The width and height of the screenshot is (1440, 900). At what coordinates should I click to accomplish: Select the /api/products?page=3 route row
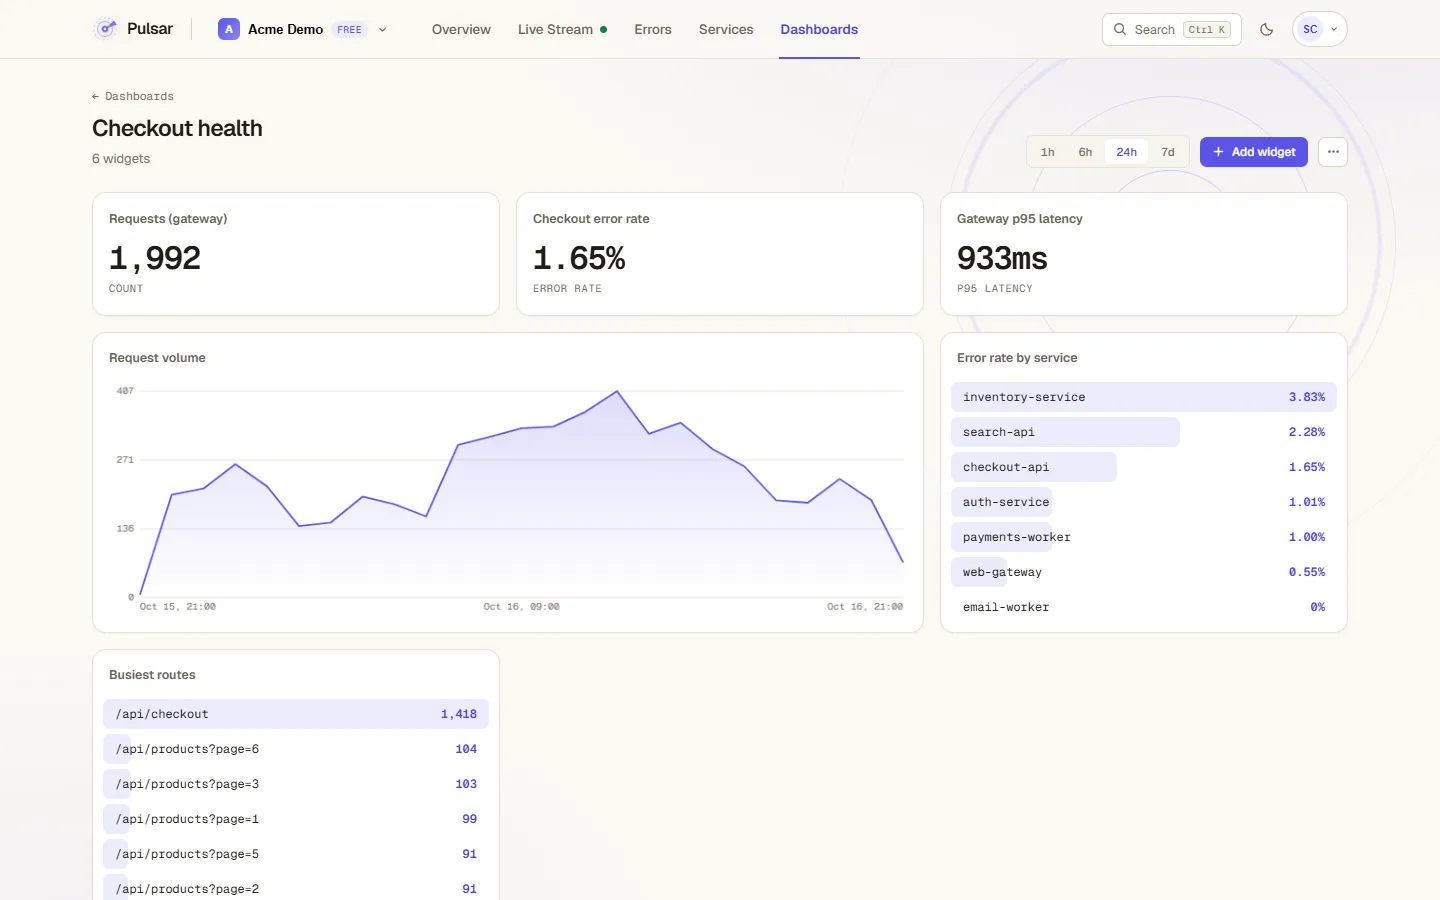(x=296, y=784)
